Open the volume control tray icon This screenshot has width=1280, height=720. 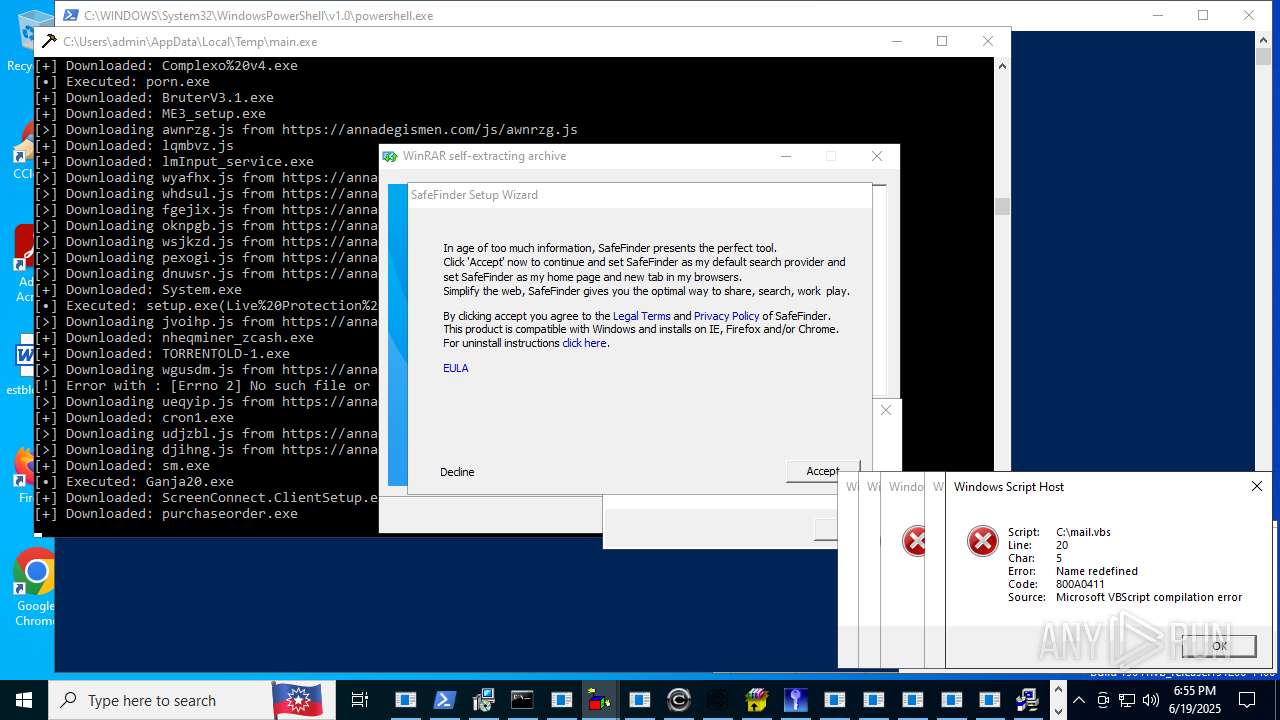pyautogui.click(x=1149, y=700)
